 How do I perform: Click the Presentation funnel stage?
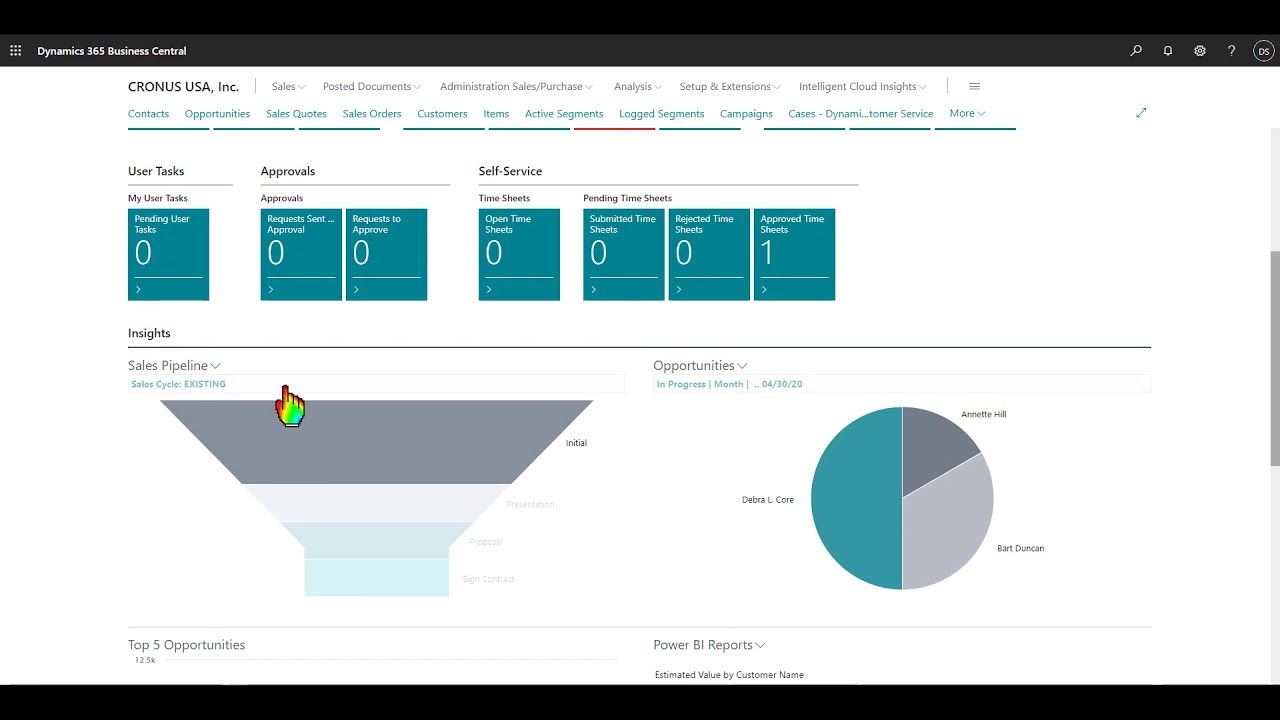[376, 503]
